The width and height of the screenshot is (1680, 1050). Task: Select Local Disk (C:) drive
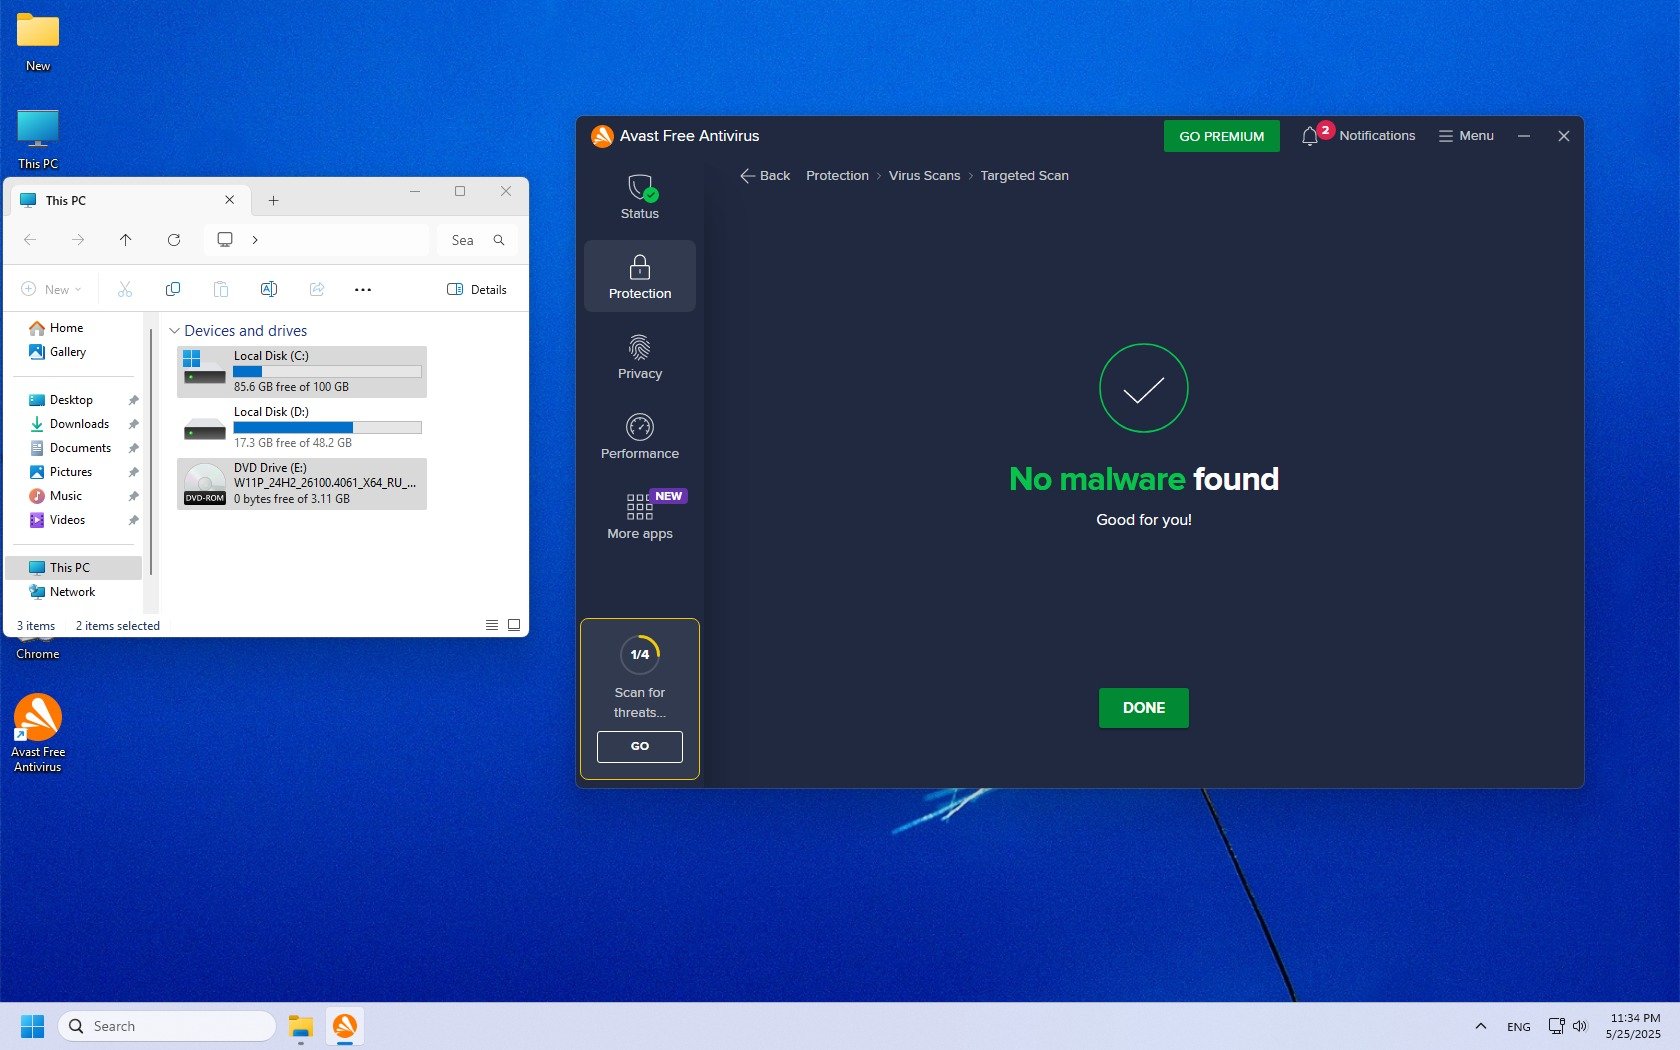[302, 372]
